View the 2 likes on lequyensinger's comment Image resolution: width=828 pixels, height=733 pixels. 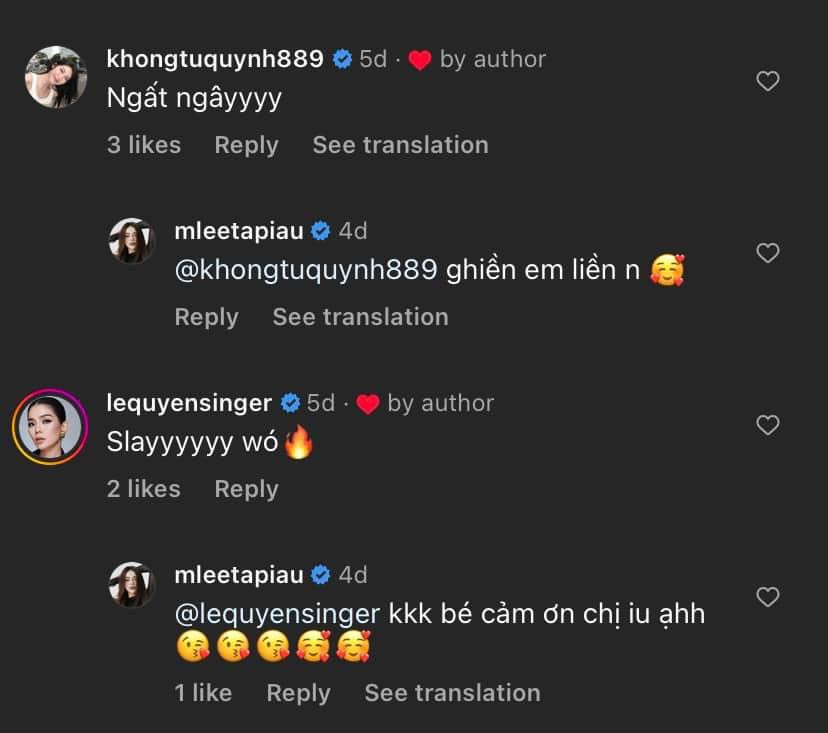point(144,489)
